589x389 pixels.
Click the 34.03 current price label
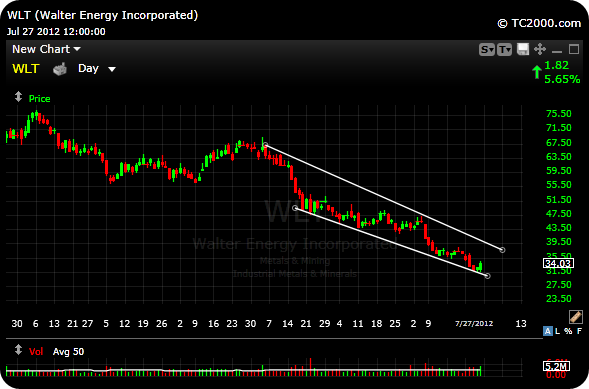coord(558,263)
